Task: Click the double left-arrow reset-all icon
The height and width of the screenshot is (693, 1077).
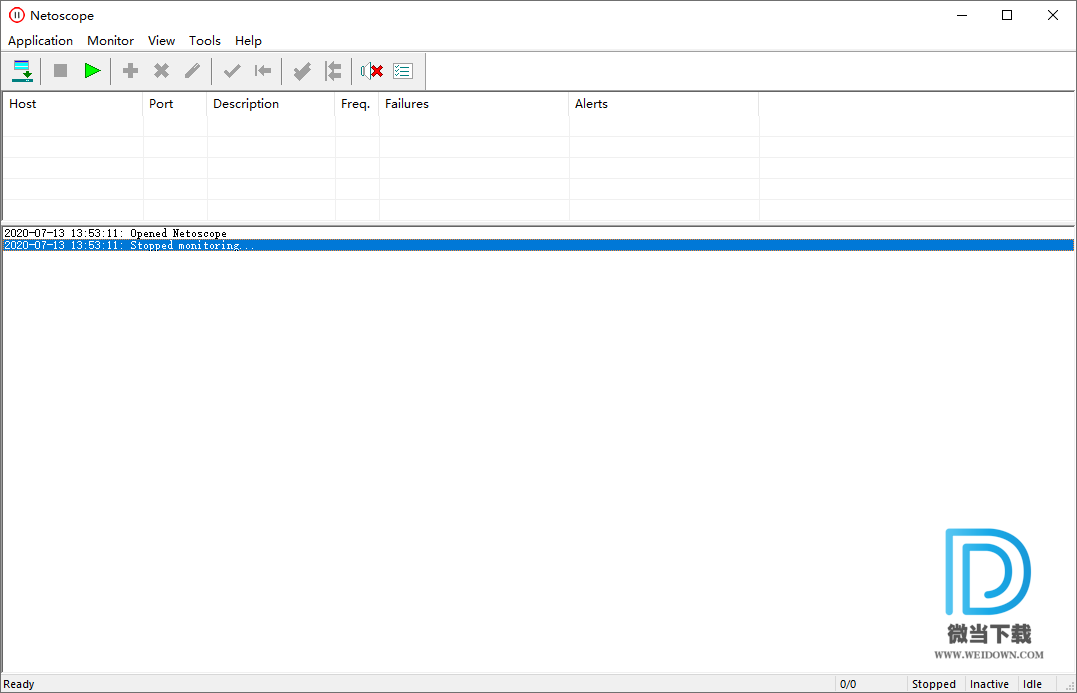Action: [333, 71]
